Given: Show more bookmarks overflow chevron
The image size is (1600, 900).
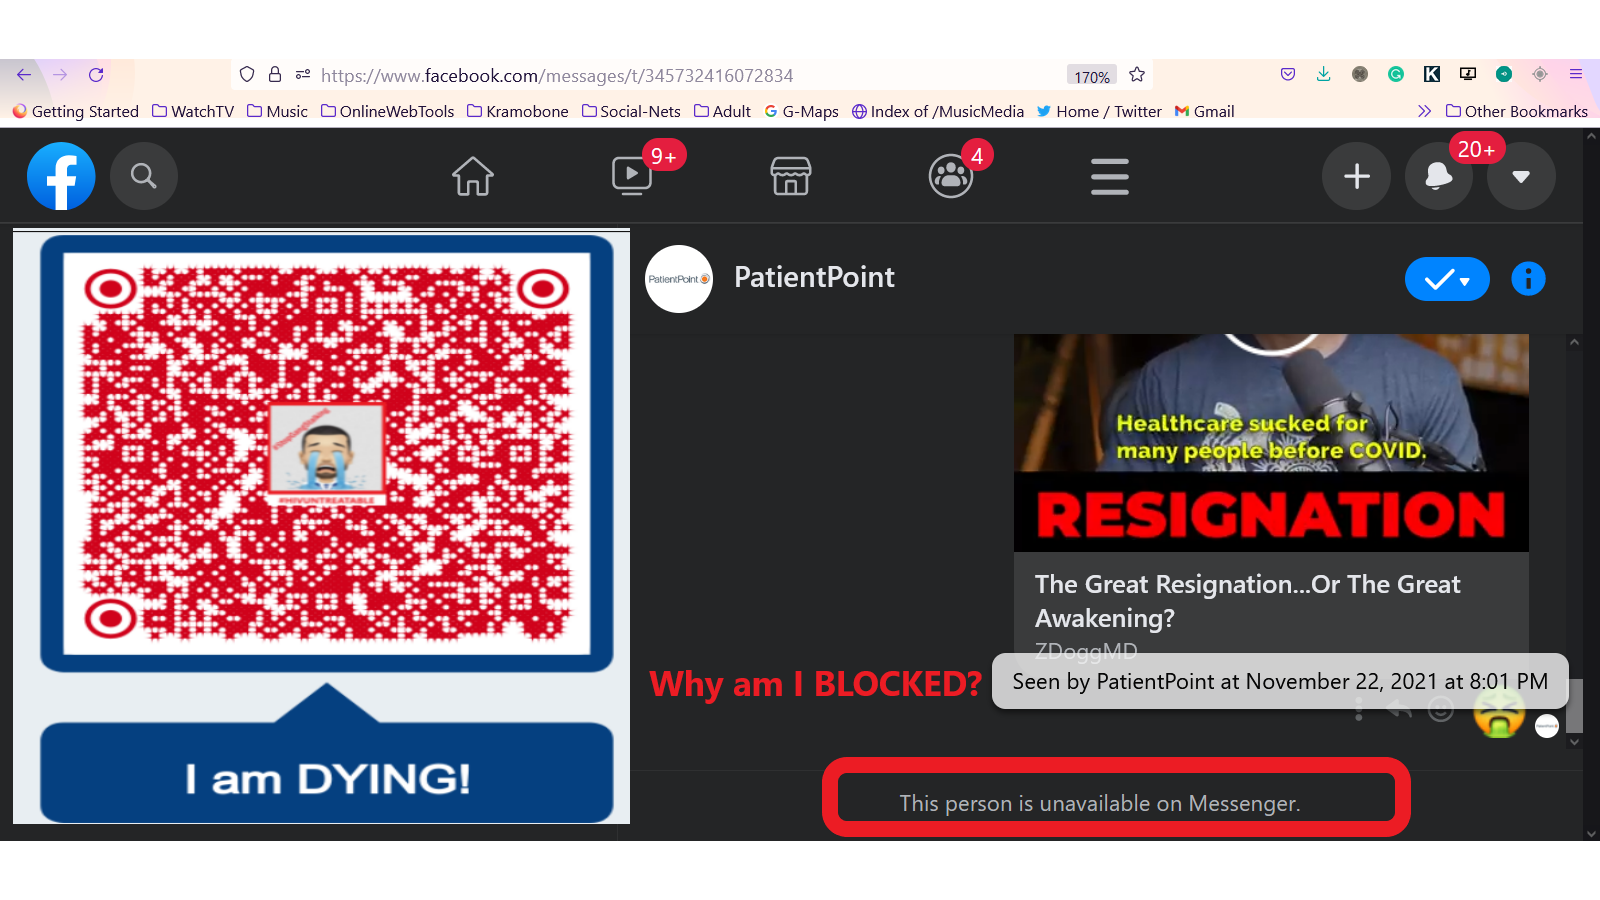Looking at the screenshot, I should coord(1424,111).
